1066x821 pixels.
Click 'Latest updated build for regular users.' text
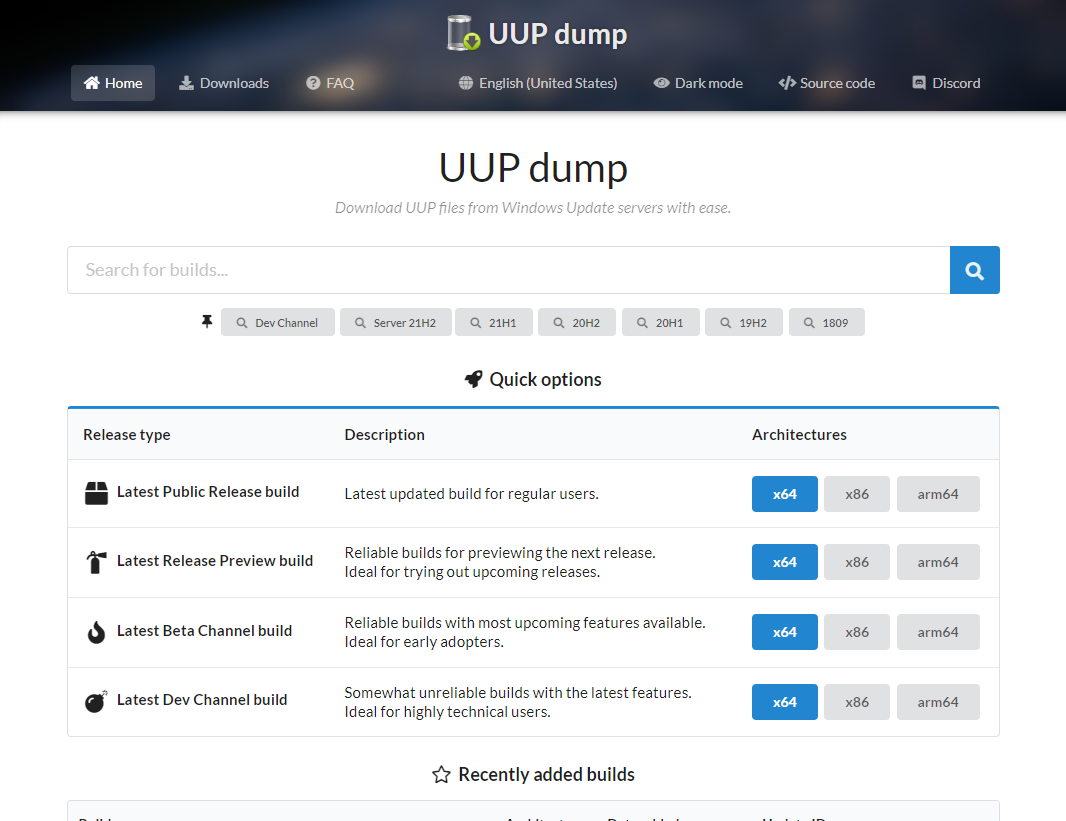pos(472,494)
